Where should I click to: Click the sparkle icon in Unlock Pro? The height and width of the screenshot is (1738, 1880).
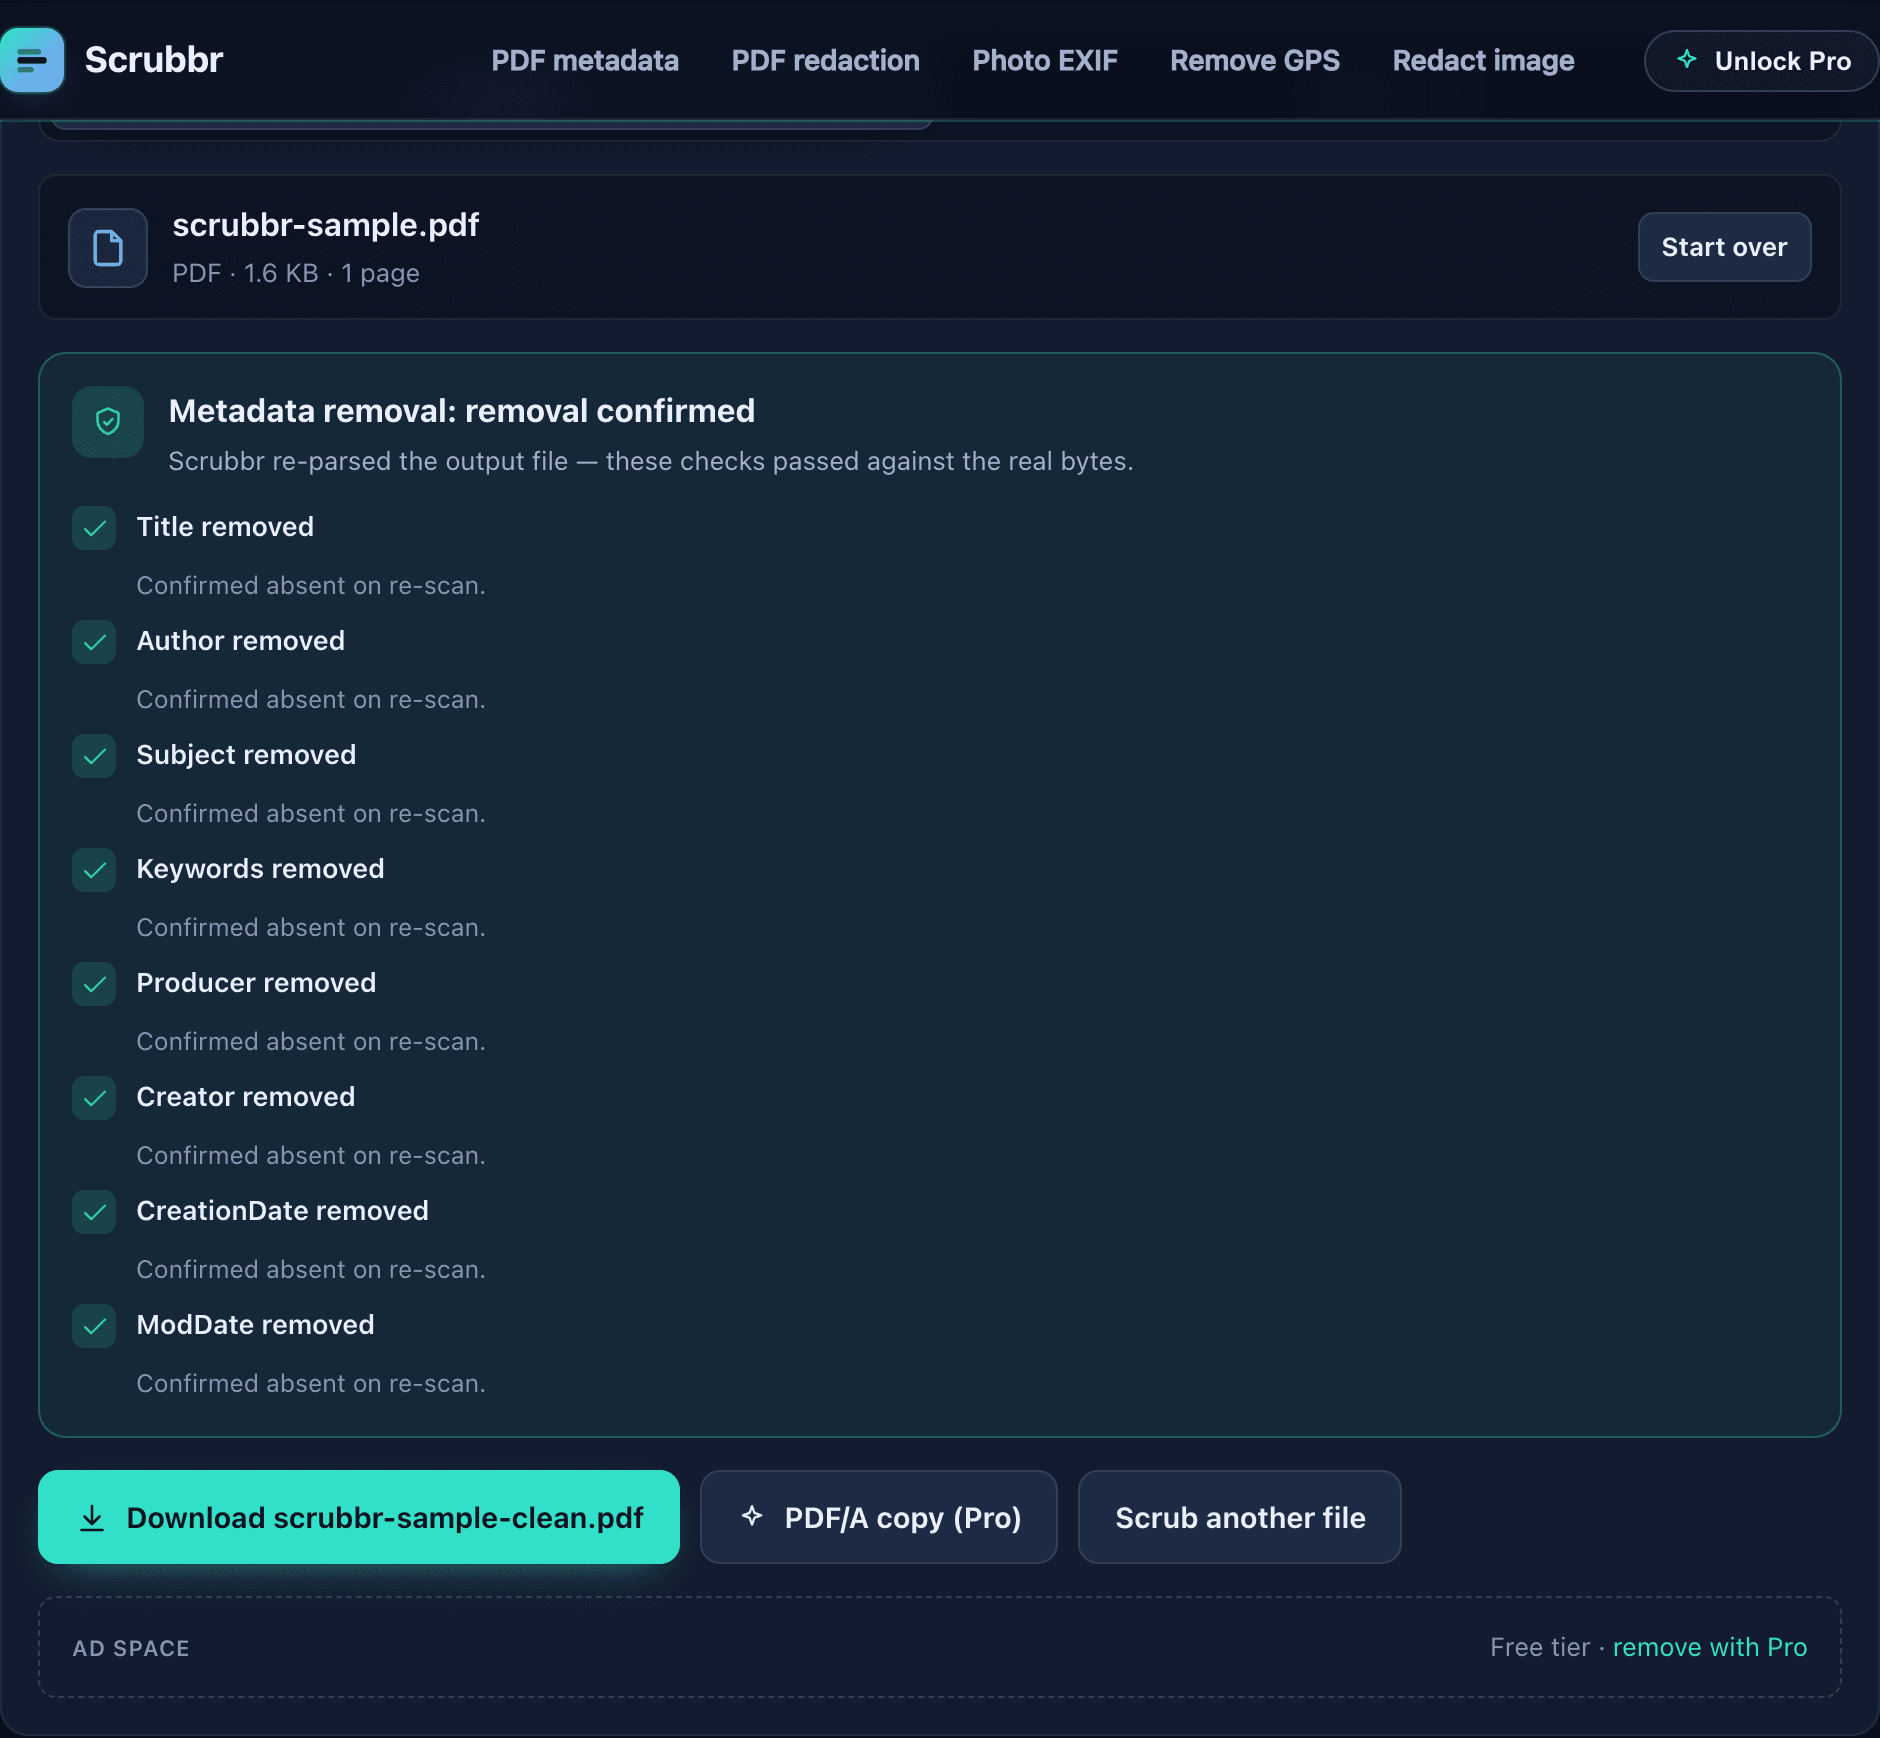pyautogui.click(x=1687, y=60)
